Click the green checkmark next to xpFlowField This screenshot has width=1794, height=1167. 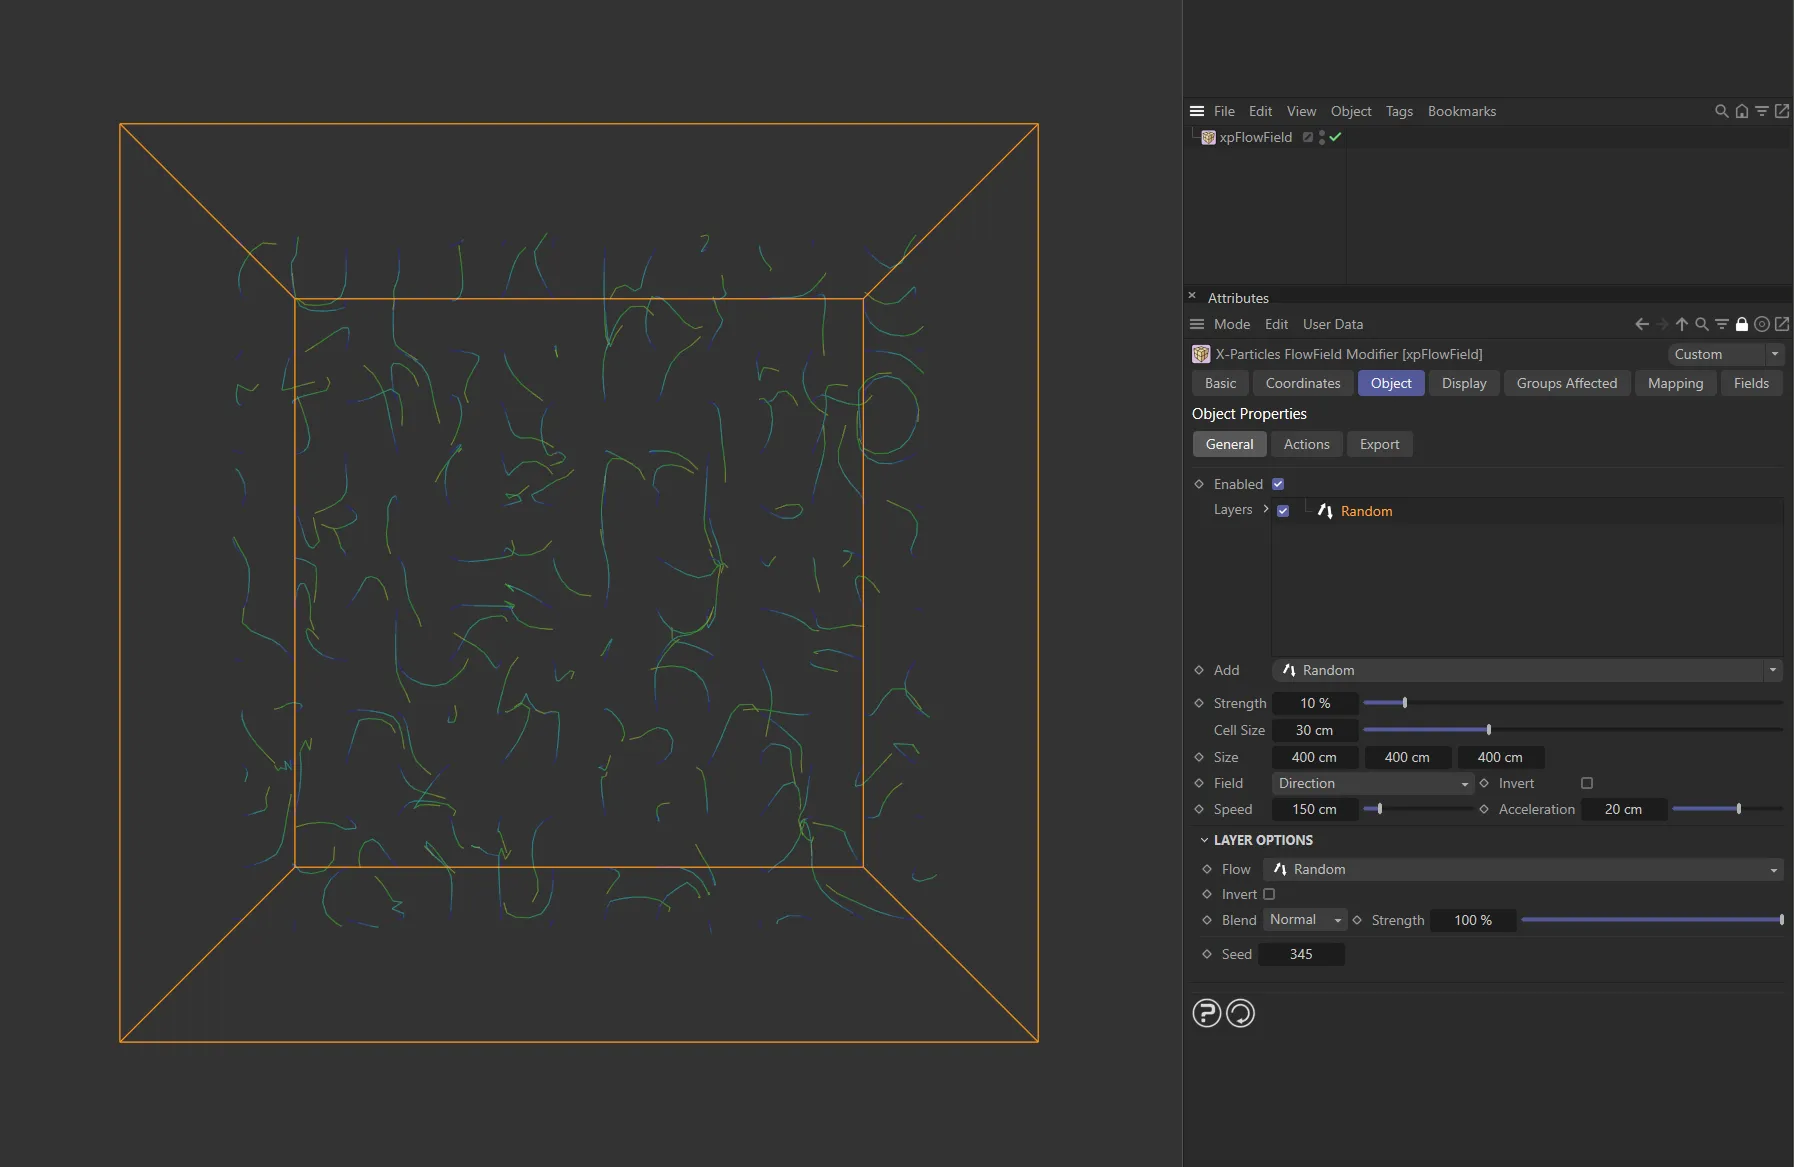pos(1334,137)
